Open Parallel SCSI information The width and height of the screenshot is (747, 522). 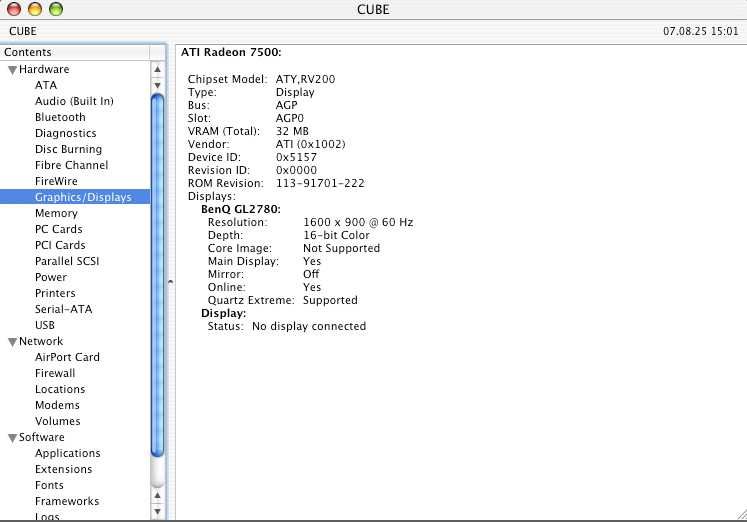(67, 261)
